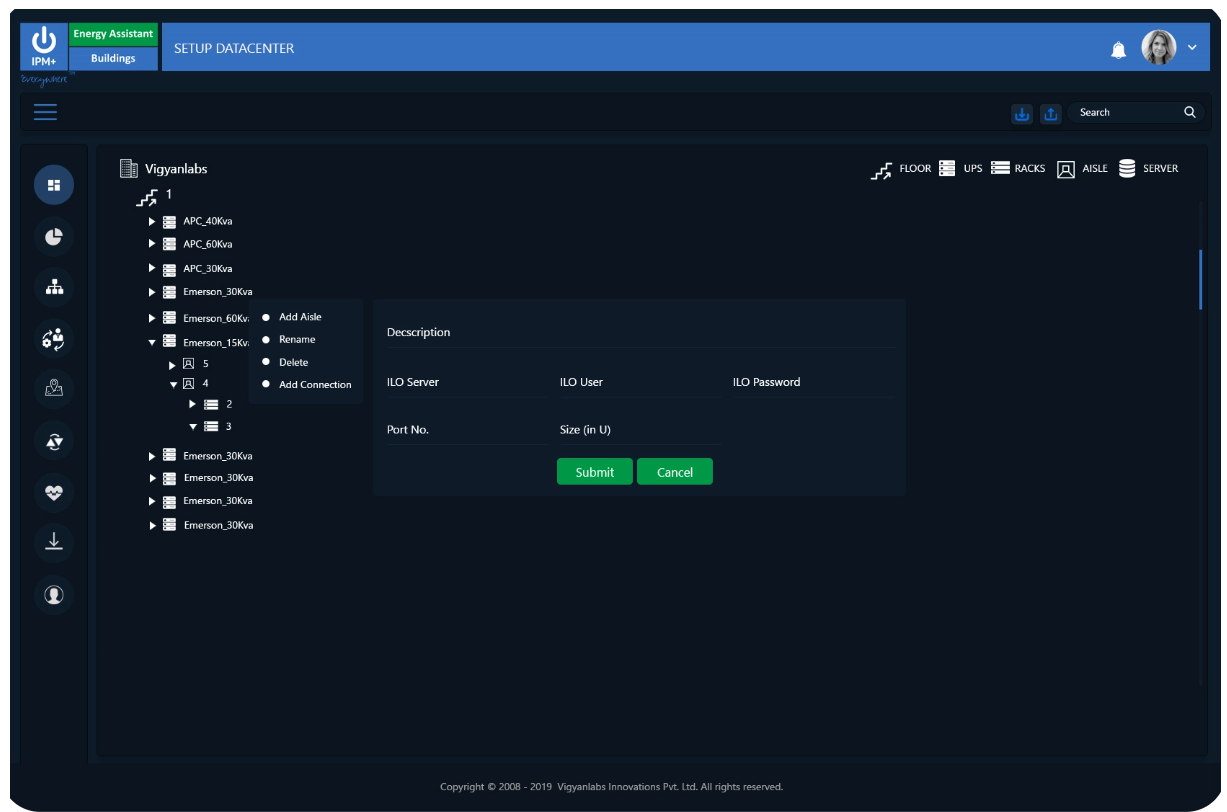Open the recycle triangle sidebar icon

click(54, 440)
